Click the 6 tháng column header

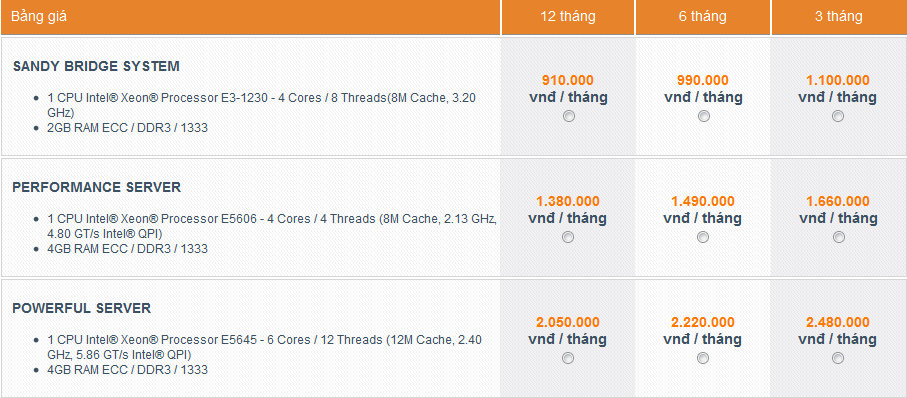pyautogui.click(x=703, y=17)
